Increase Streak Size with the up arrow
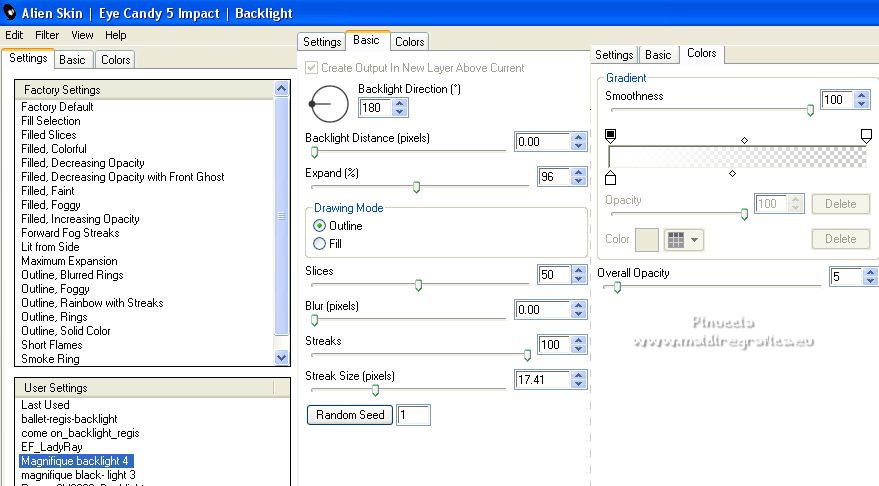Screen dimensions: 879x486 579,376
